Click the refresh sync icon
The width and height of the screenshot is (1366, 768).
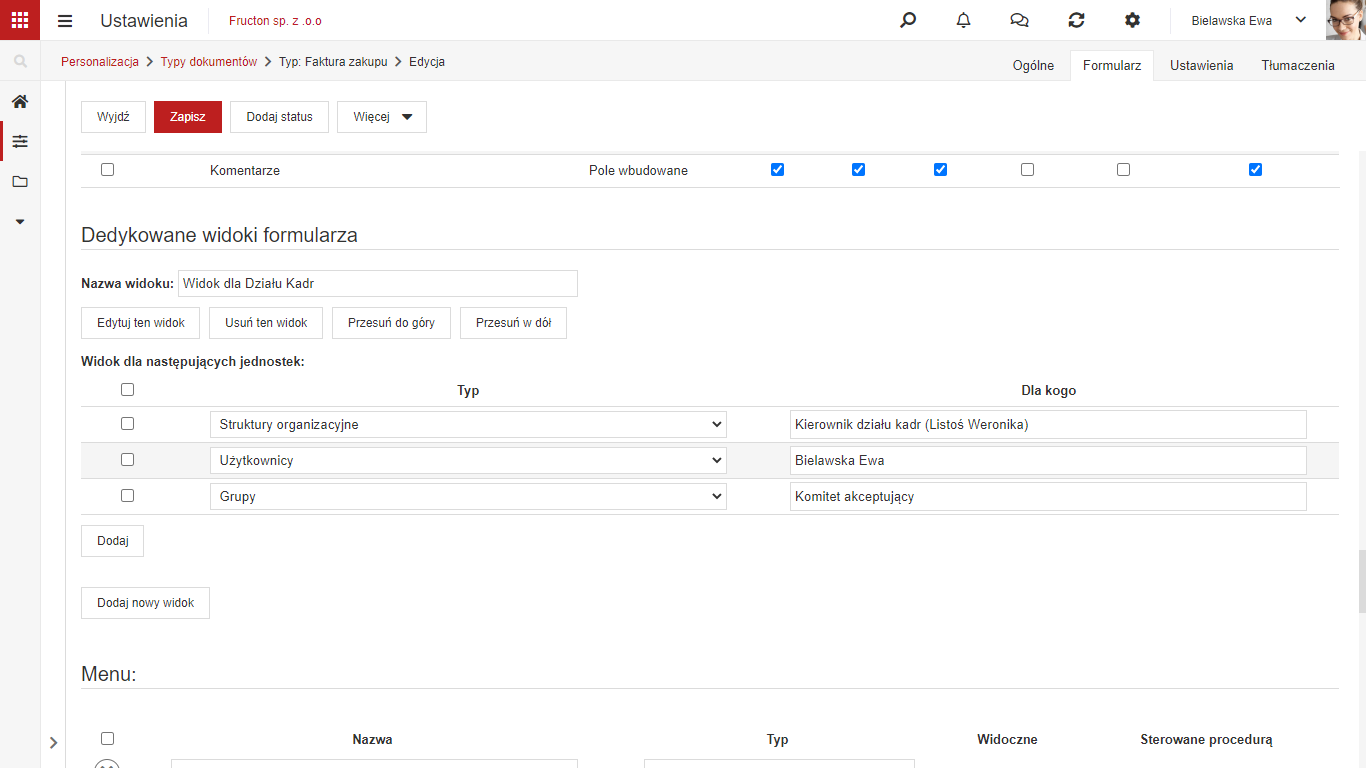point(1076,20)
